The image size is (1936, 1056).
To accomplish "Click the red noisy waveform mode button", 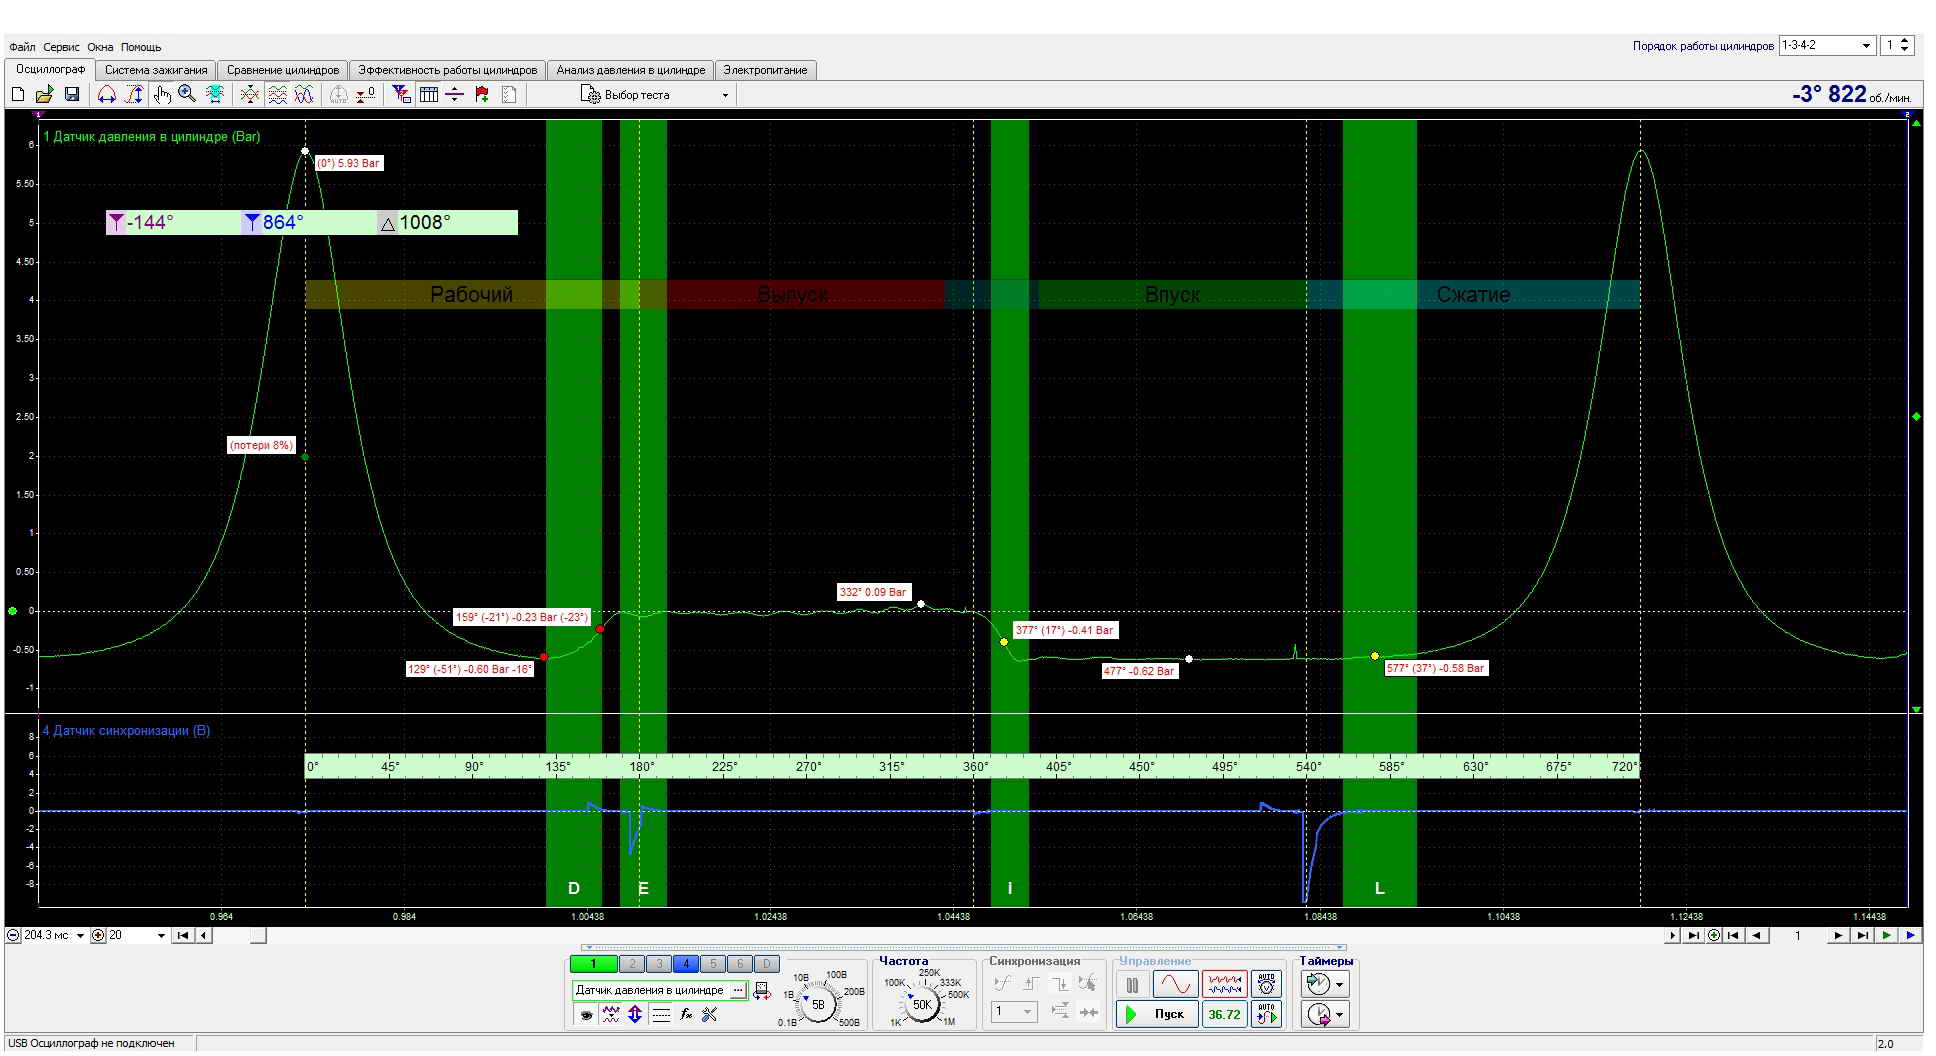I will tap(1224, 985).
